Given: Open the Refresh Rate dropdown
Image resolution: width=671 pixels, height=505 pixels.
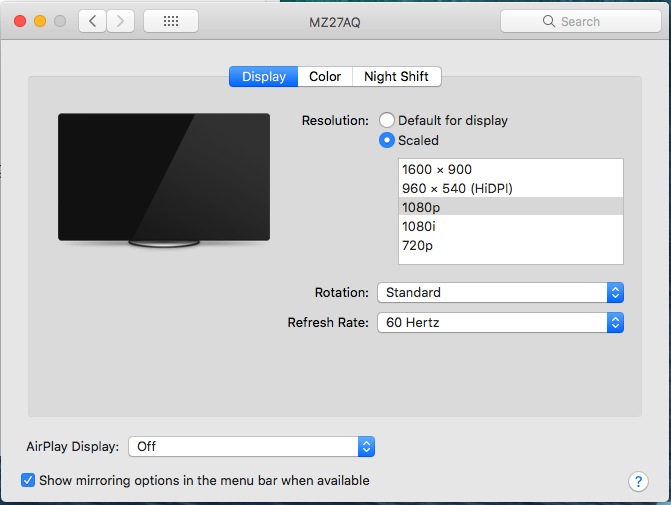Looking at the screenshot, I should click(500, 323).
